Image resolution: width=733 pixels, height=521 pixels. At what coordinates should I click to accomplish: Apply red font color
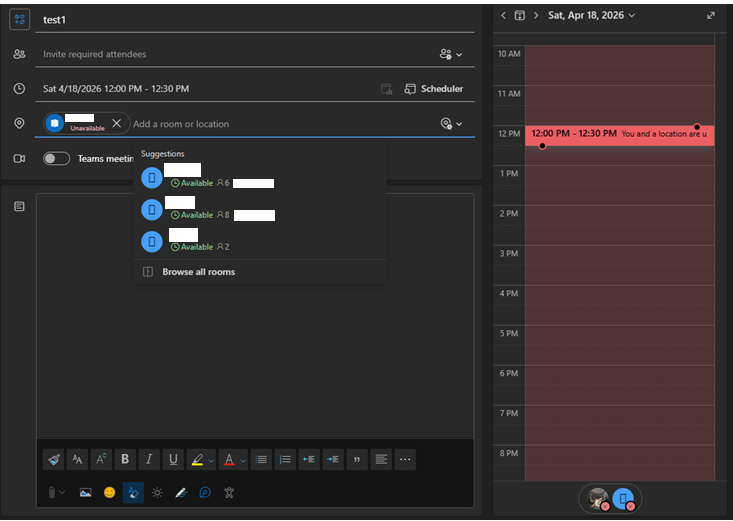click(x=229, y=460)
